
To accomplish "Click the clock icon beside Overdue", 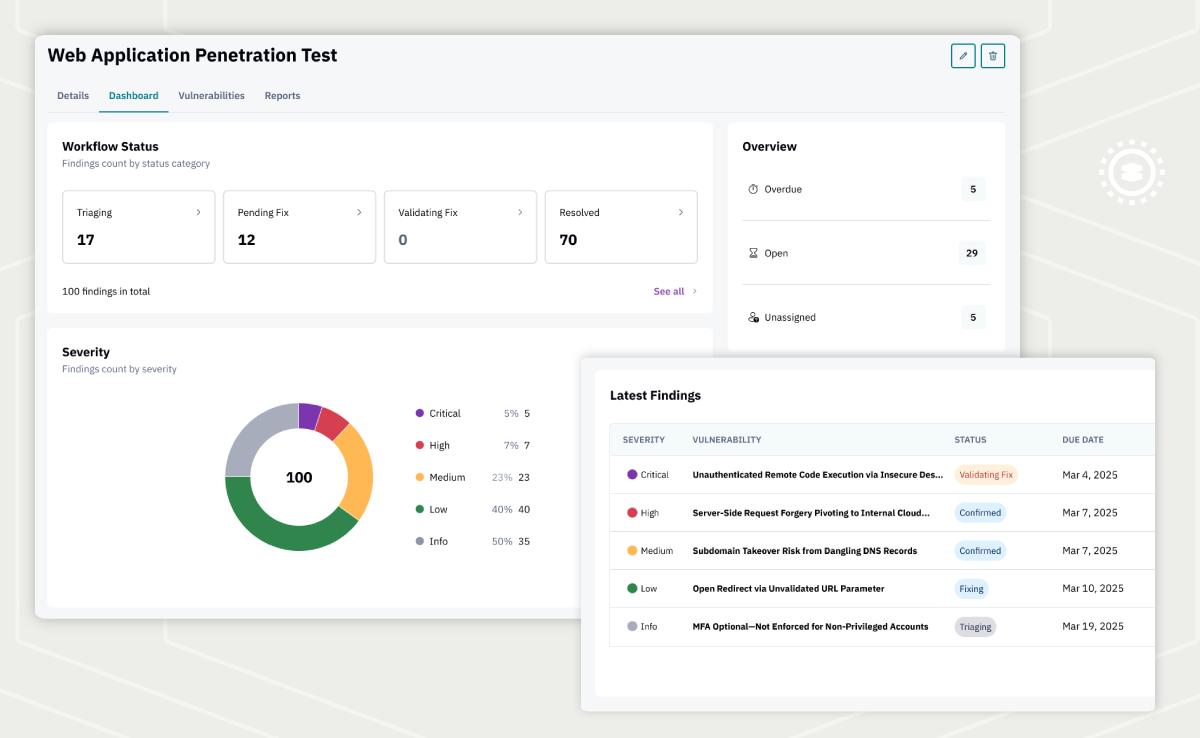I will click(753, 189).
